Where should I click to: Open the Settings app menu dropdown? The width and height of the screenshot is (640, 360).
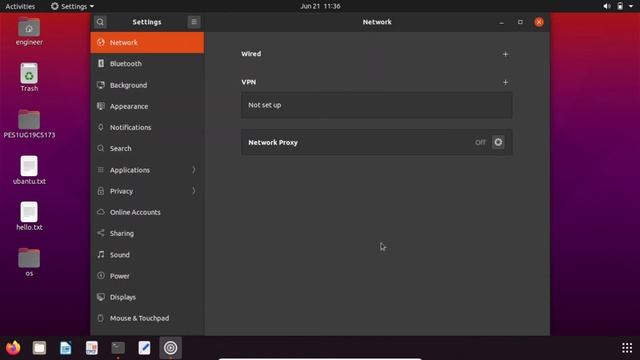pos(72,6)
